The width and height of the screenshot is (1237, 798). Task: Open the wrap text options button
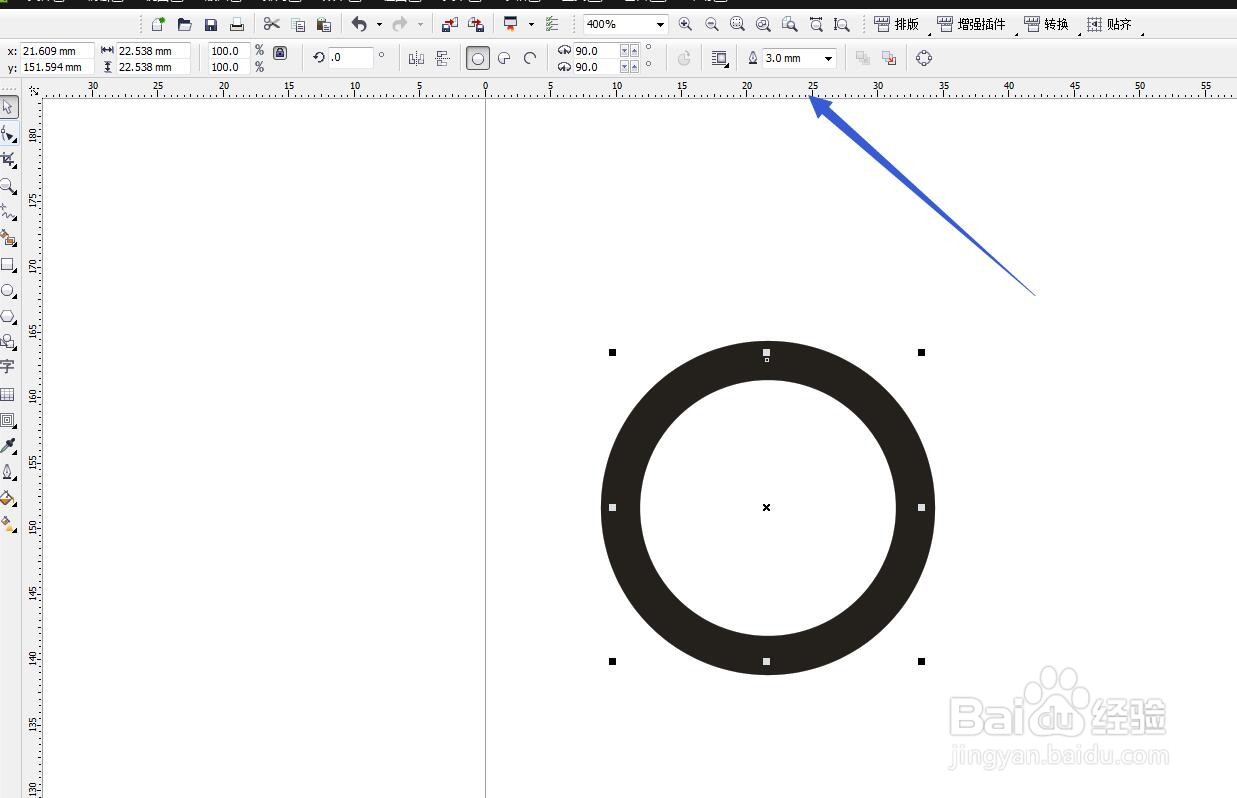tap(719, 58)
